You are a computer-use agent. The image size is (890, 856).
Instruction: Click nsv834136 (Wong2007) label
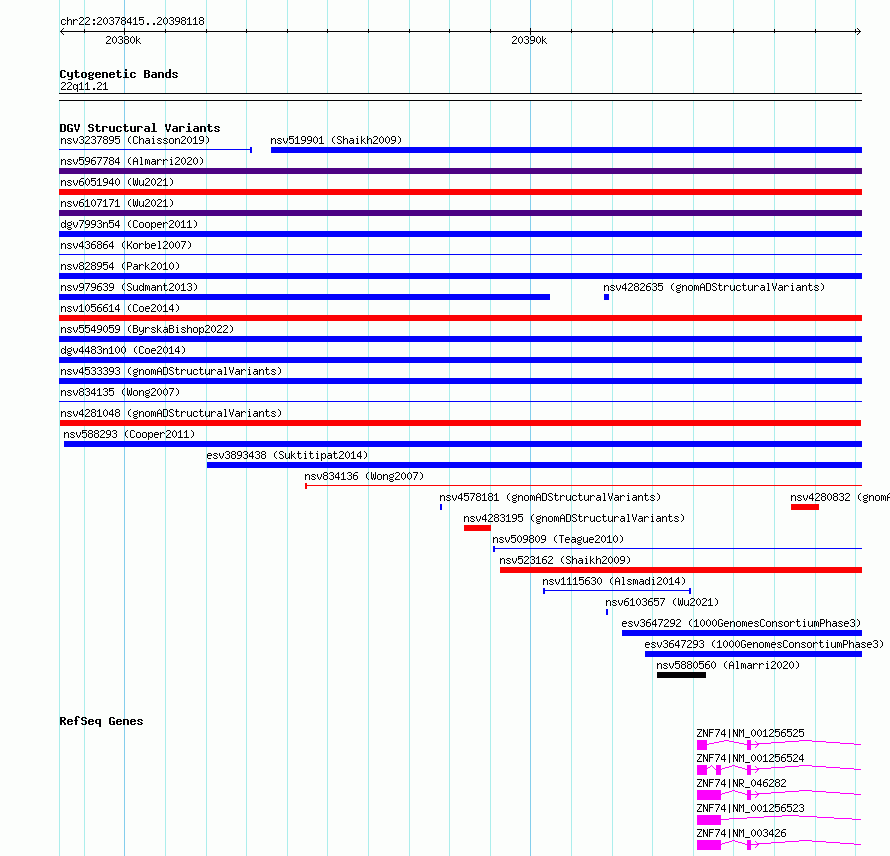coord(364,476)
